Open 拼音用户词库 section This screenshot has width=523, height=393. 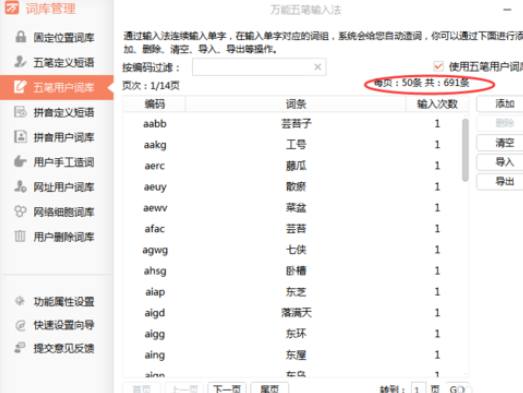click(57, 137)
